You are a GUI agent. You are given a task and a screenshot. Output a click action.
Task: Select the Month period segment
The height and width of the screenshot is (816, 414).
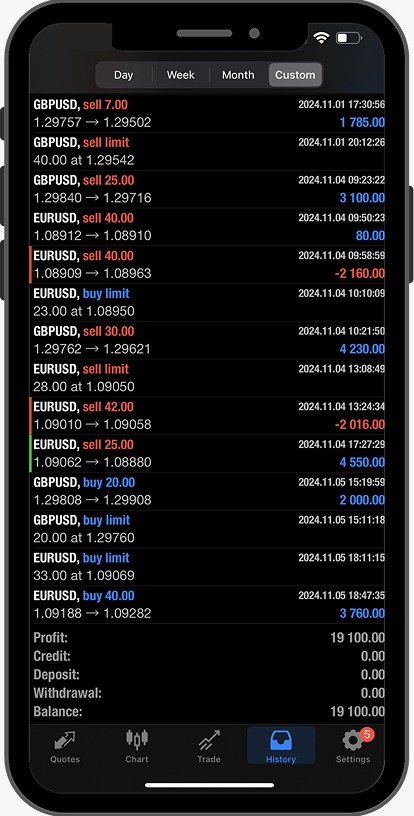point(238,75)
